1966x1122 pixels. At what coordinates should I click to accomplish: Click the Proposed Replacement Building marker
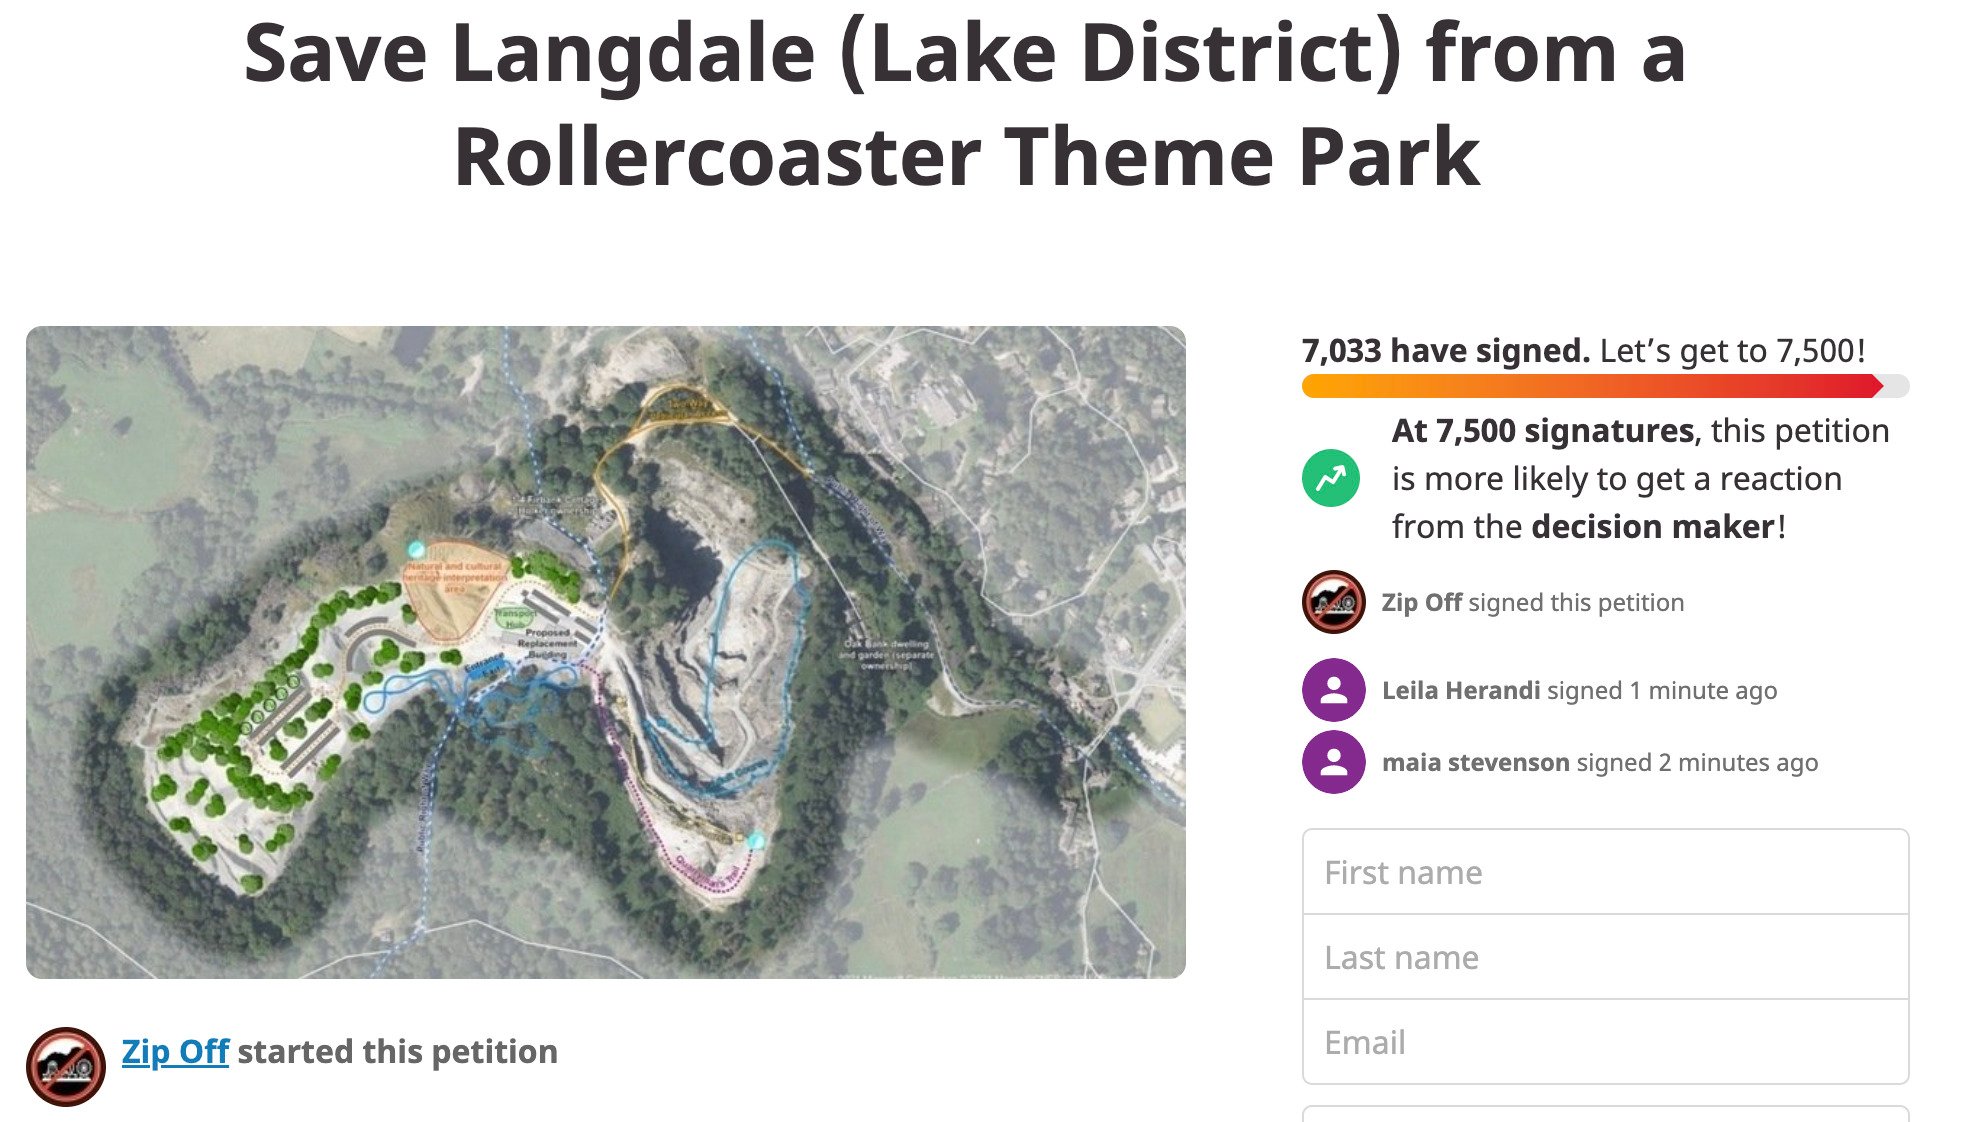pos(548,645)
